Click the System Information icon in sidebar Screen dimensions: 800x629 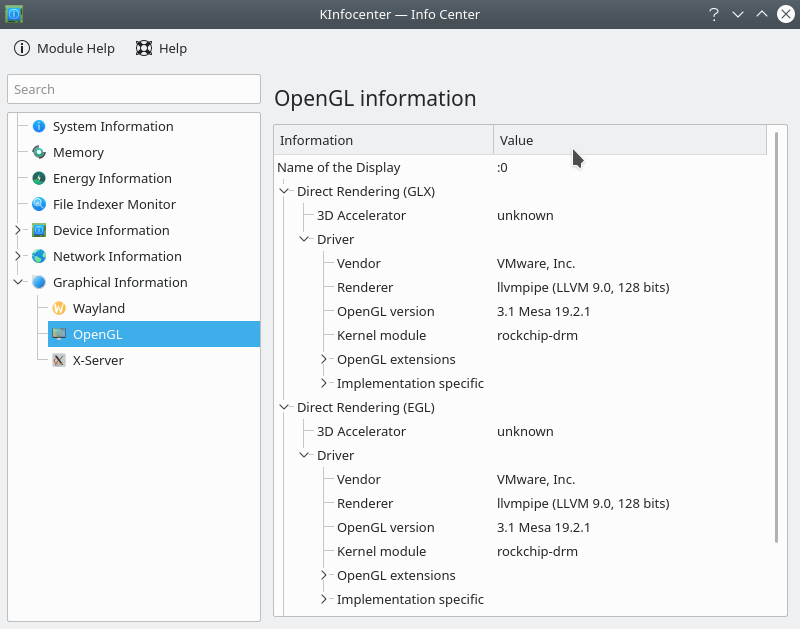pyautogui.click(x=39, y=126)
